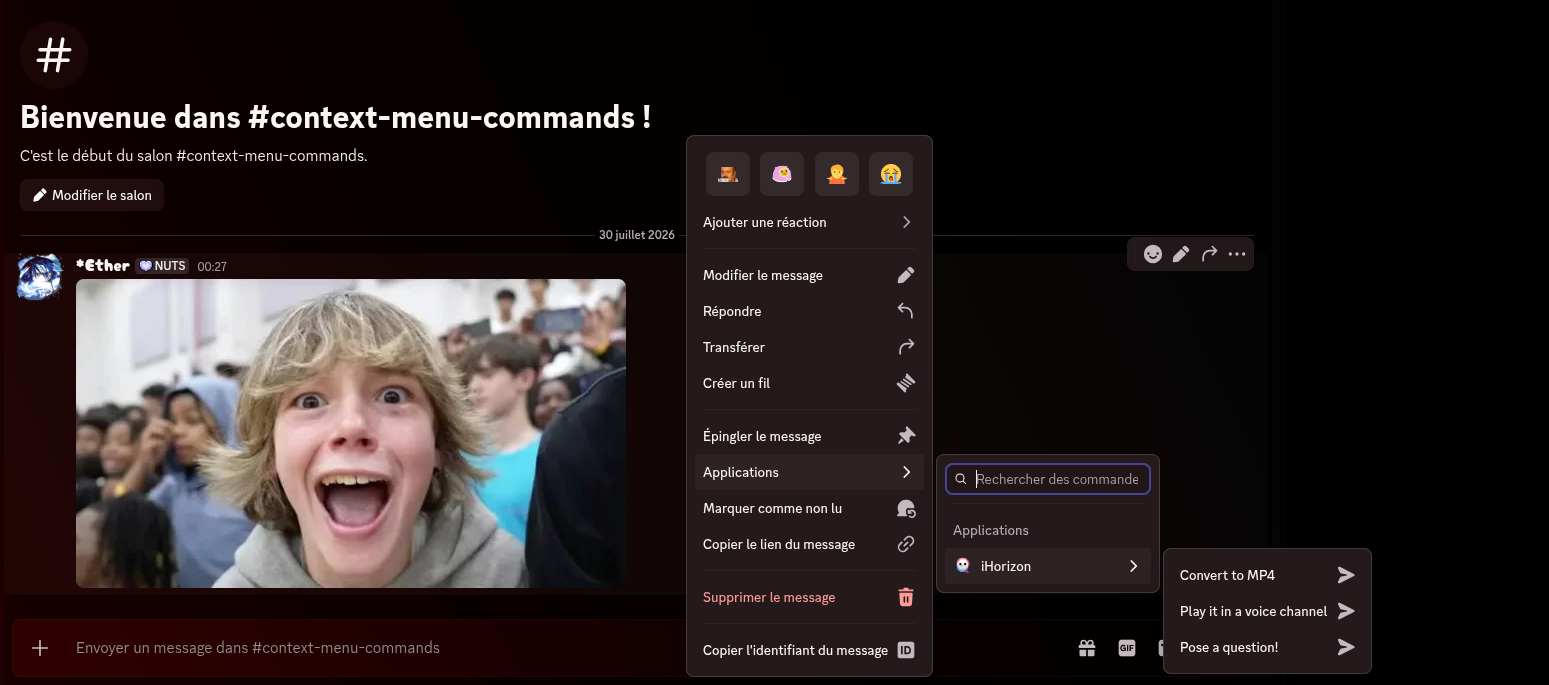React with the shrugging person emoji
This screenshot has width=1549, height=685.
click(836, 174)
